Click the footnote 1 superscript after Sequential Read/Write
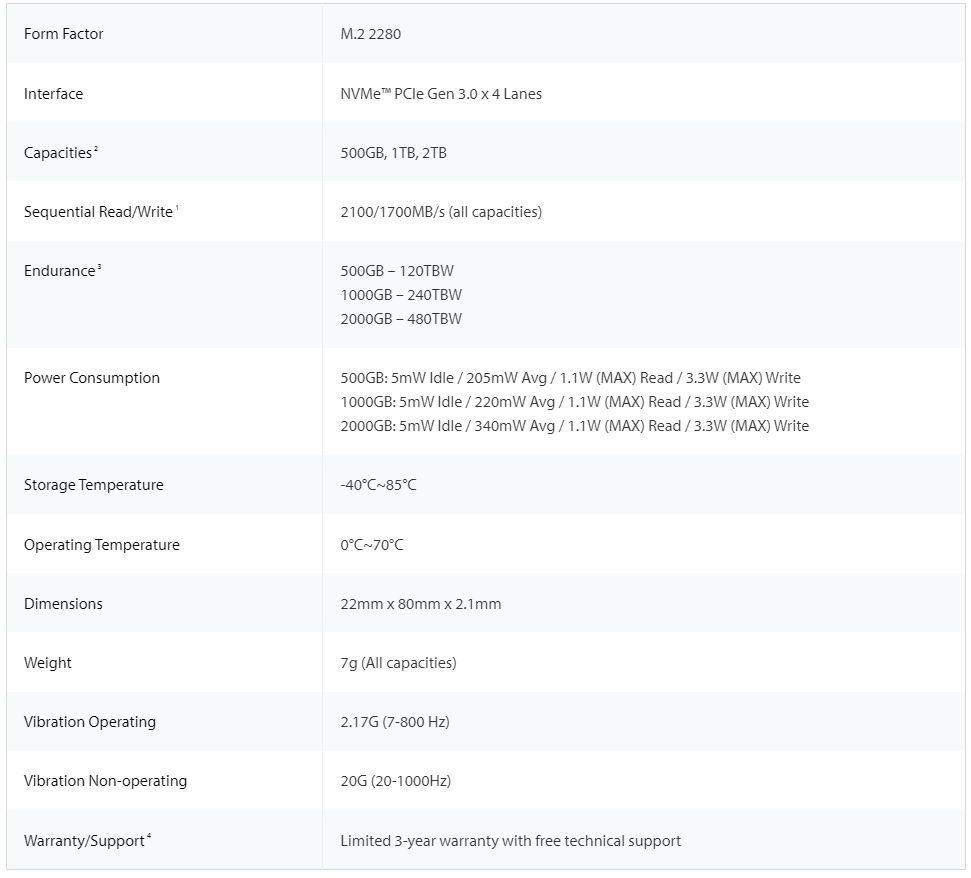Image resolution: width=971 pixels, height=878 pixels. 177,208
